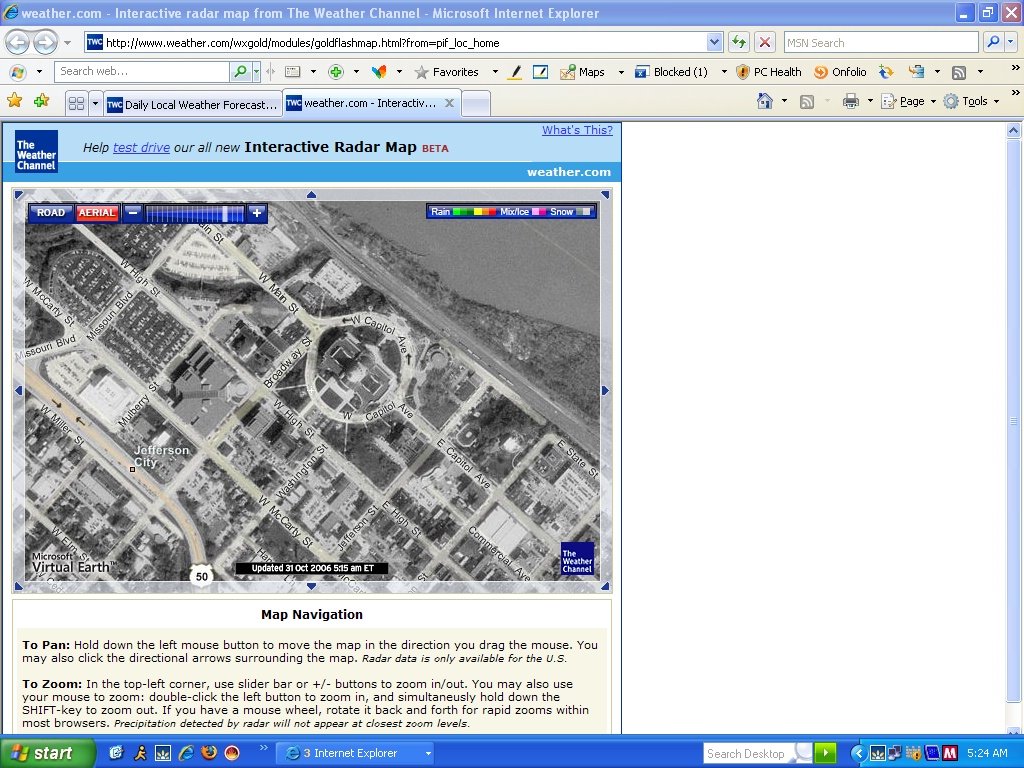Add to Favorites with the plus-star icon
1024x768 pixels.
tap(41, 101)
